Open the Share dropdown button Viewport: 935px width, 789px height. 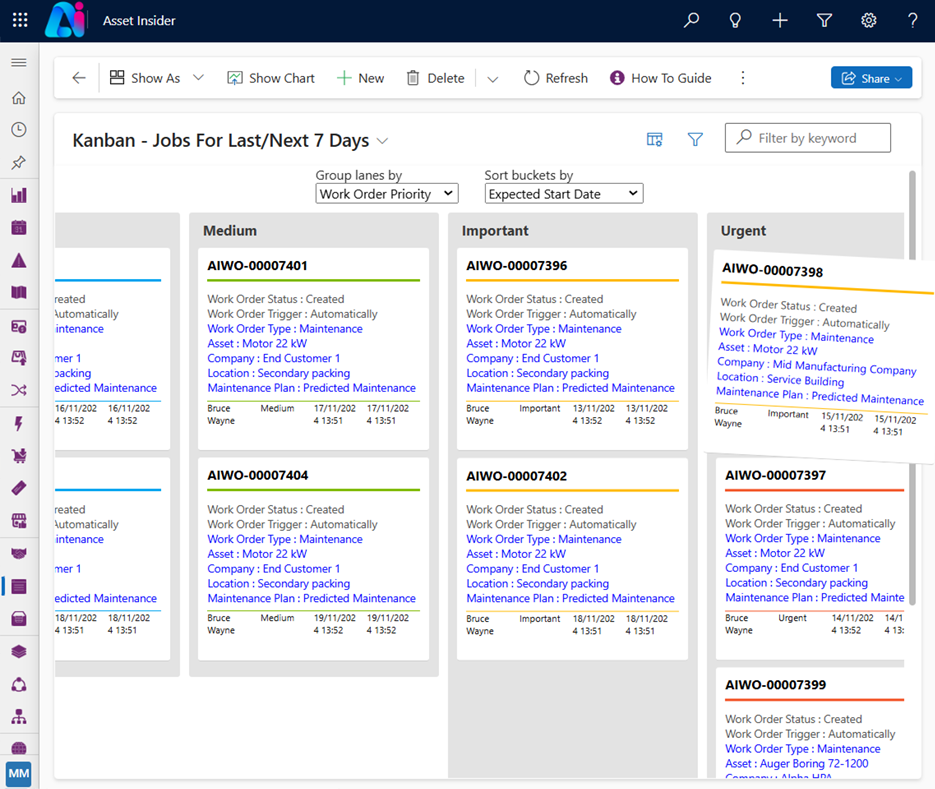point(871,78)
